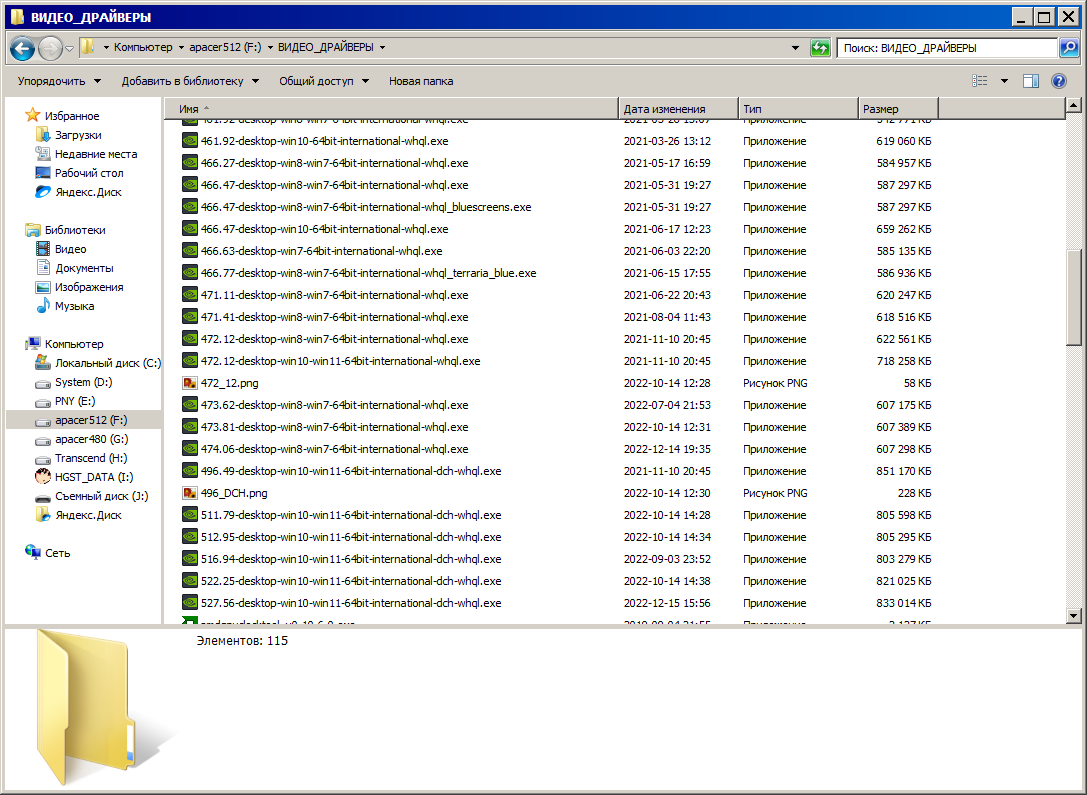Viewport: 1087px width, 795px height.
Task: Select 474.06-desktop-win8-win7 driver file
Action: [334, 449]
